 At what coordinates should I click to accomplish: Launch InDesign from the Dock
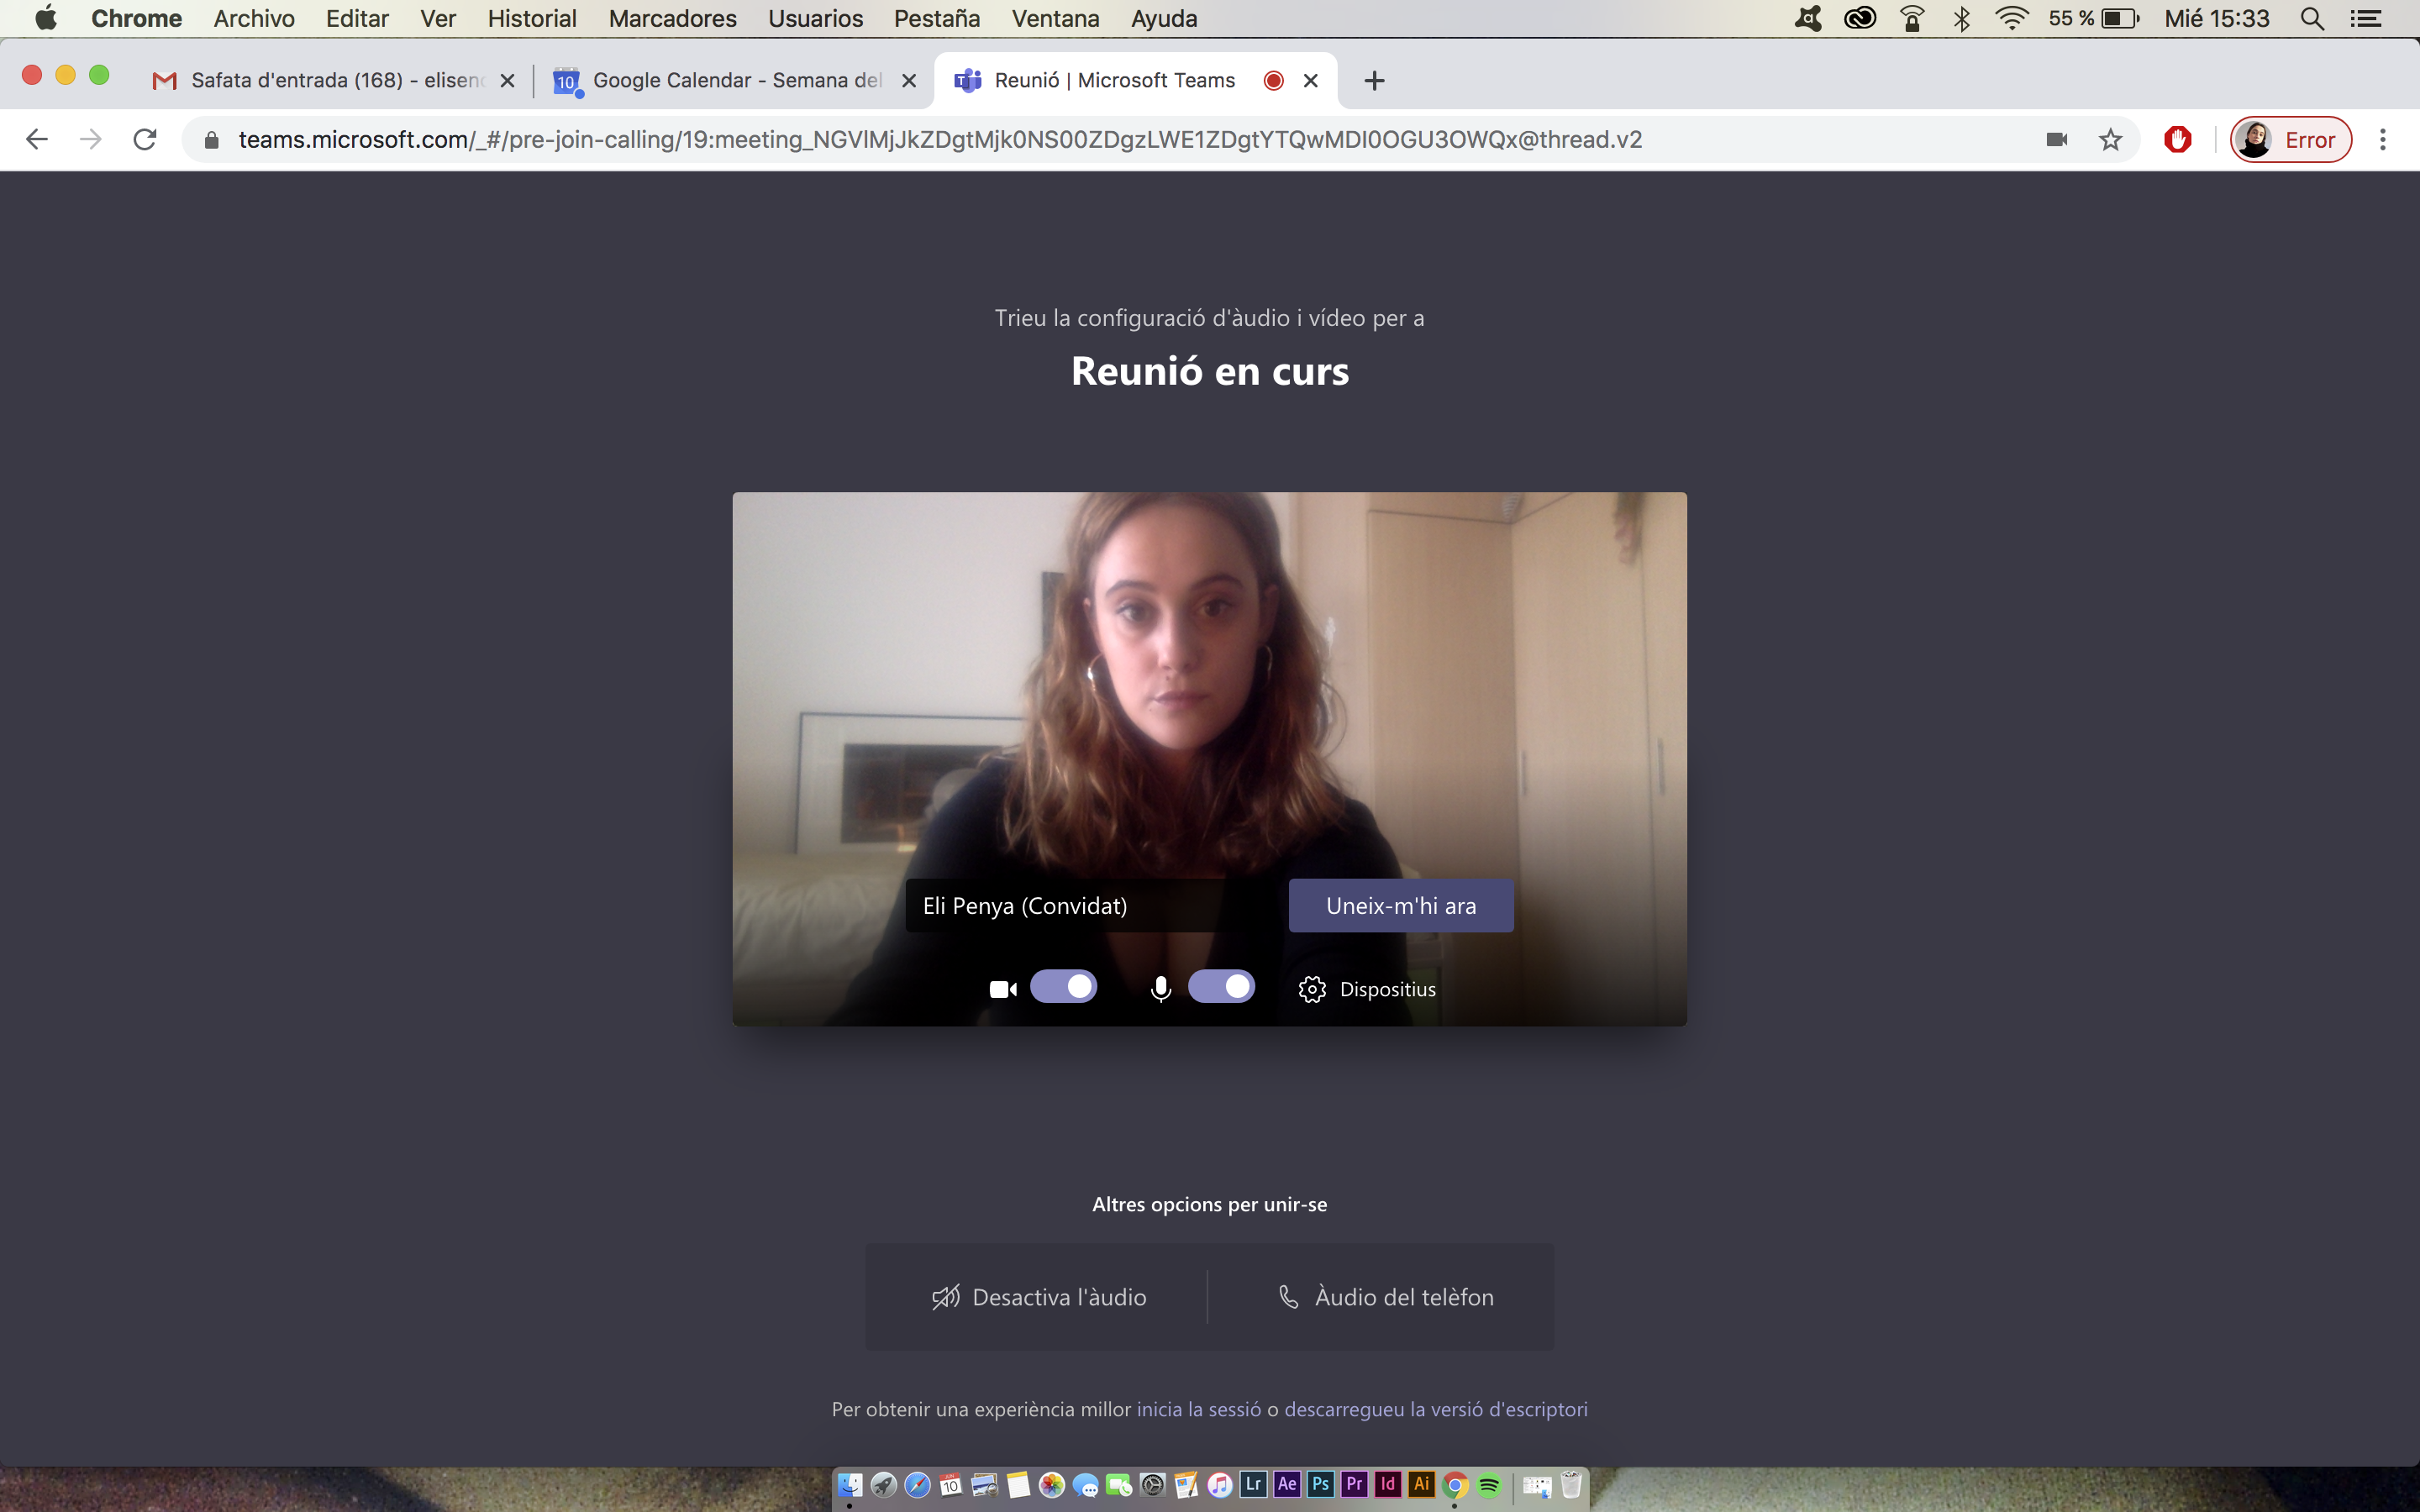click(1387, 1484)
